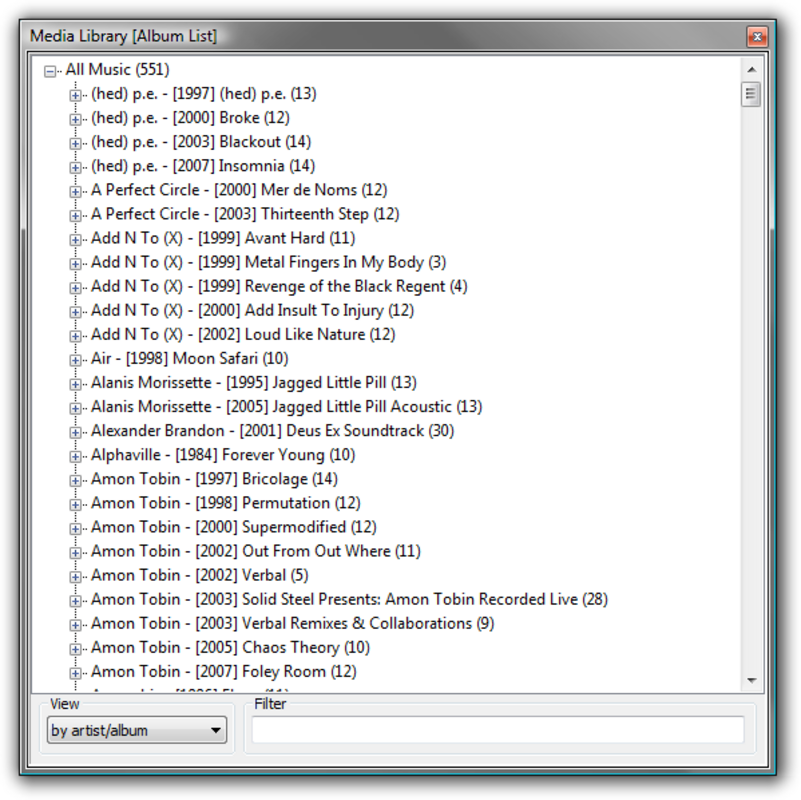Expand "Alphaville - [1984] Forever Young"
The image size is (801, 800).
pyautogui.click(x=75, y=455)
